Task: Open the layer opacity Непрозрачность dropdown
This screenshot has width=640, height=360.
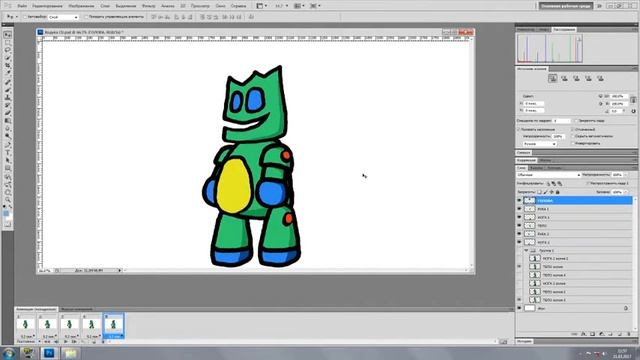Action: 626,175
